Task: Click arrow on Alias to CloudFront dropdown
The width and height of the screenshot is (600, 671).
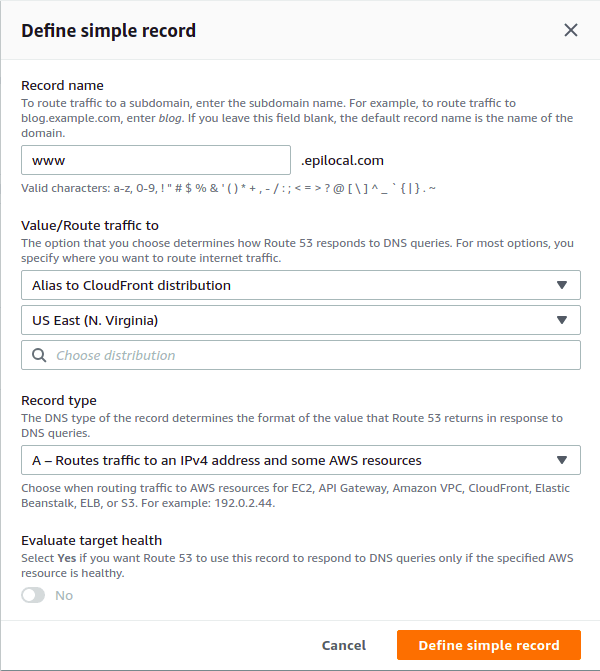Action: coord(561,285)
